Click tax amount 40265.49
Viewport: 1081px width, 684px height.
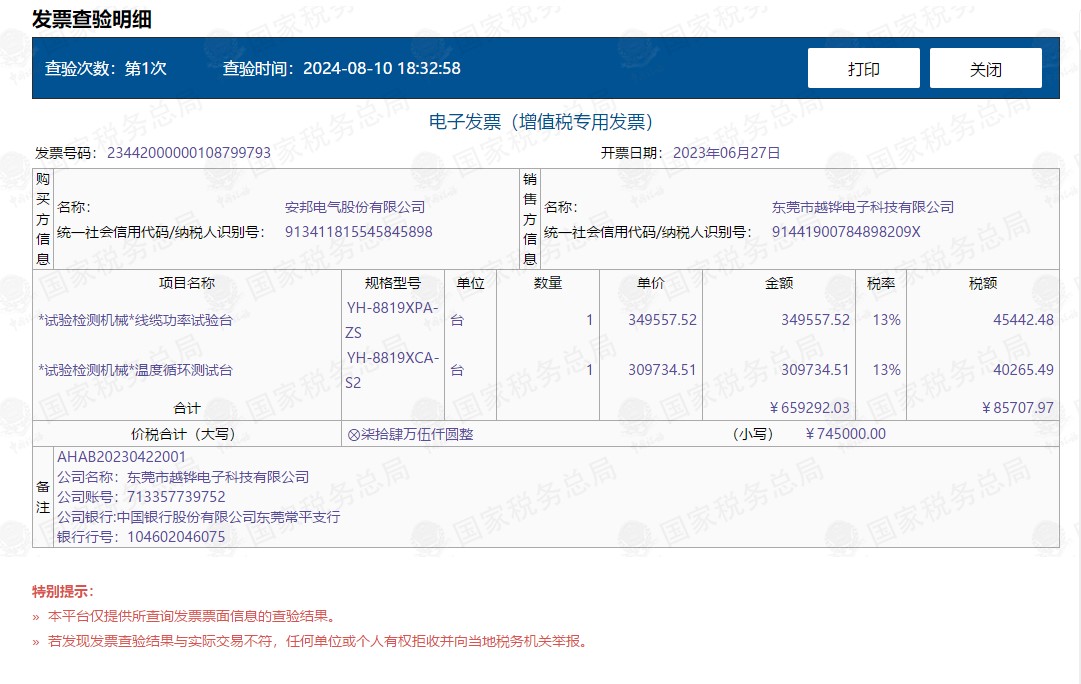tap(1023, 370)
